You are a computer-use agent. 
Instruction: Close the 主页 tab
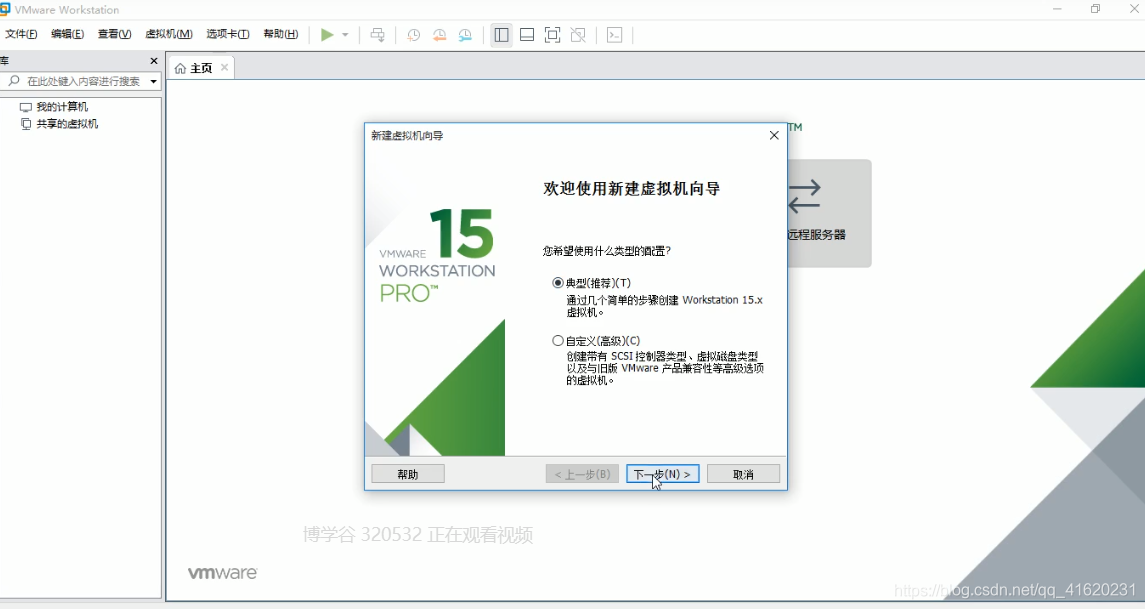click(x=224, y=67)
